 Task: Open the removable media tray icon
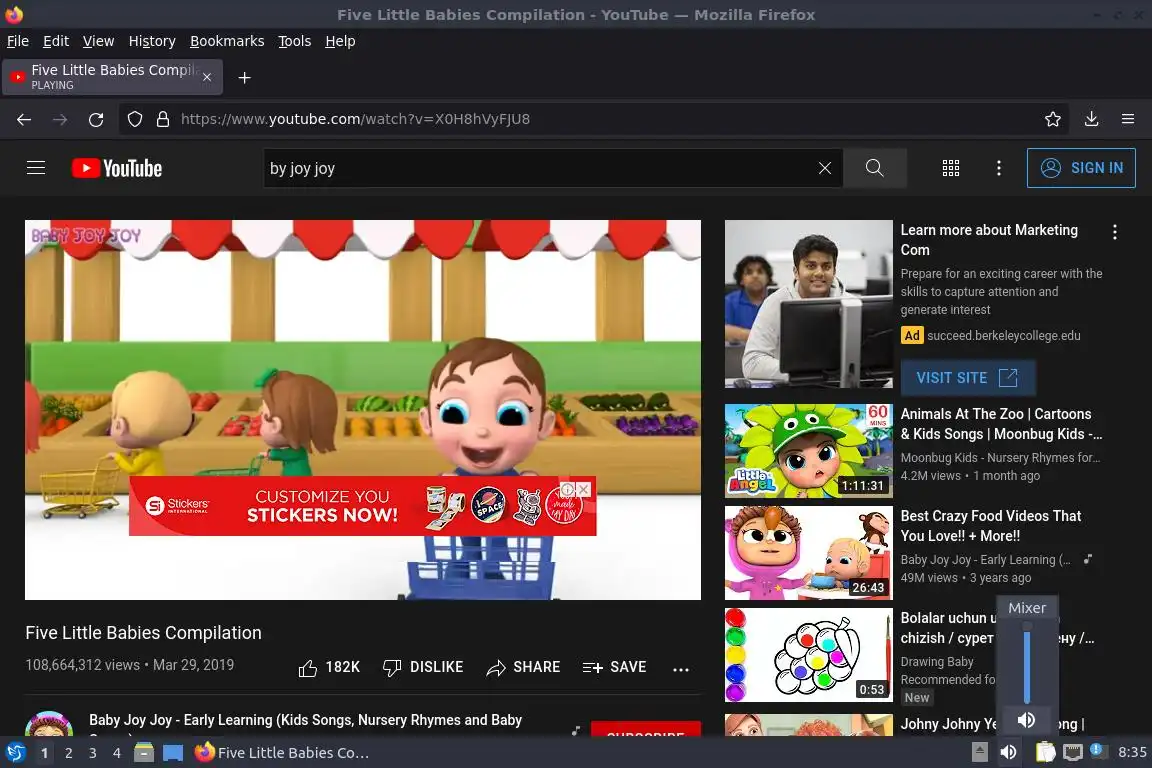pyautogui.click(x=979, y=752)
